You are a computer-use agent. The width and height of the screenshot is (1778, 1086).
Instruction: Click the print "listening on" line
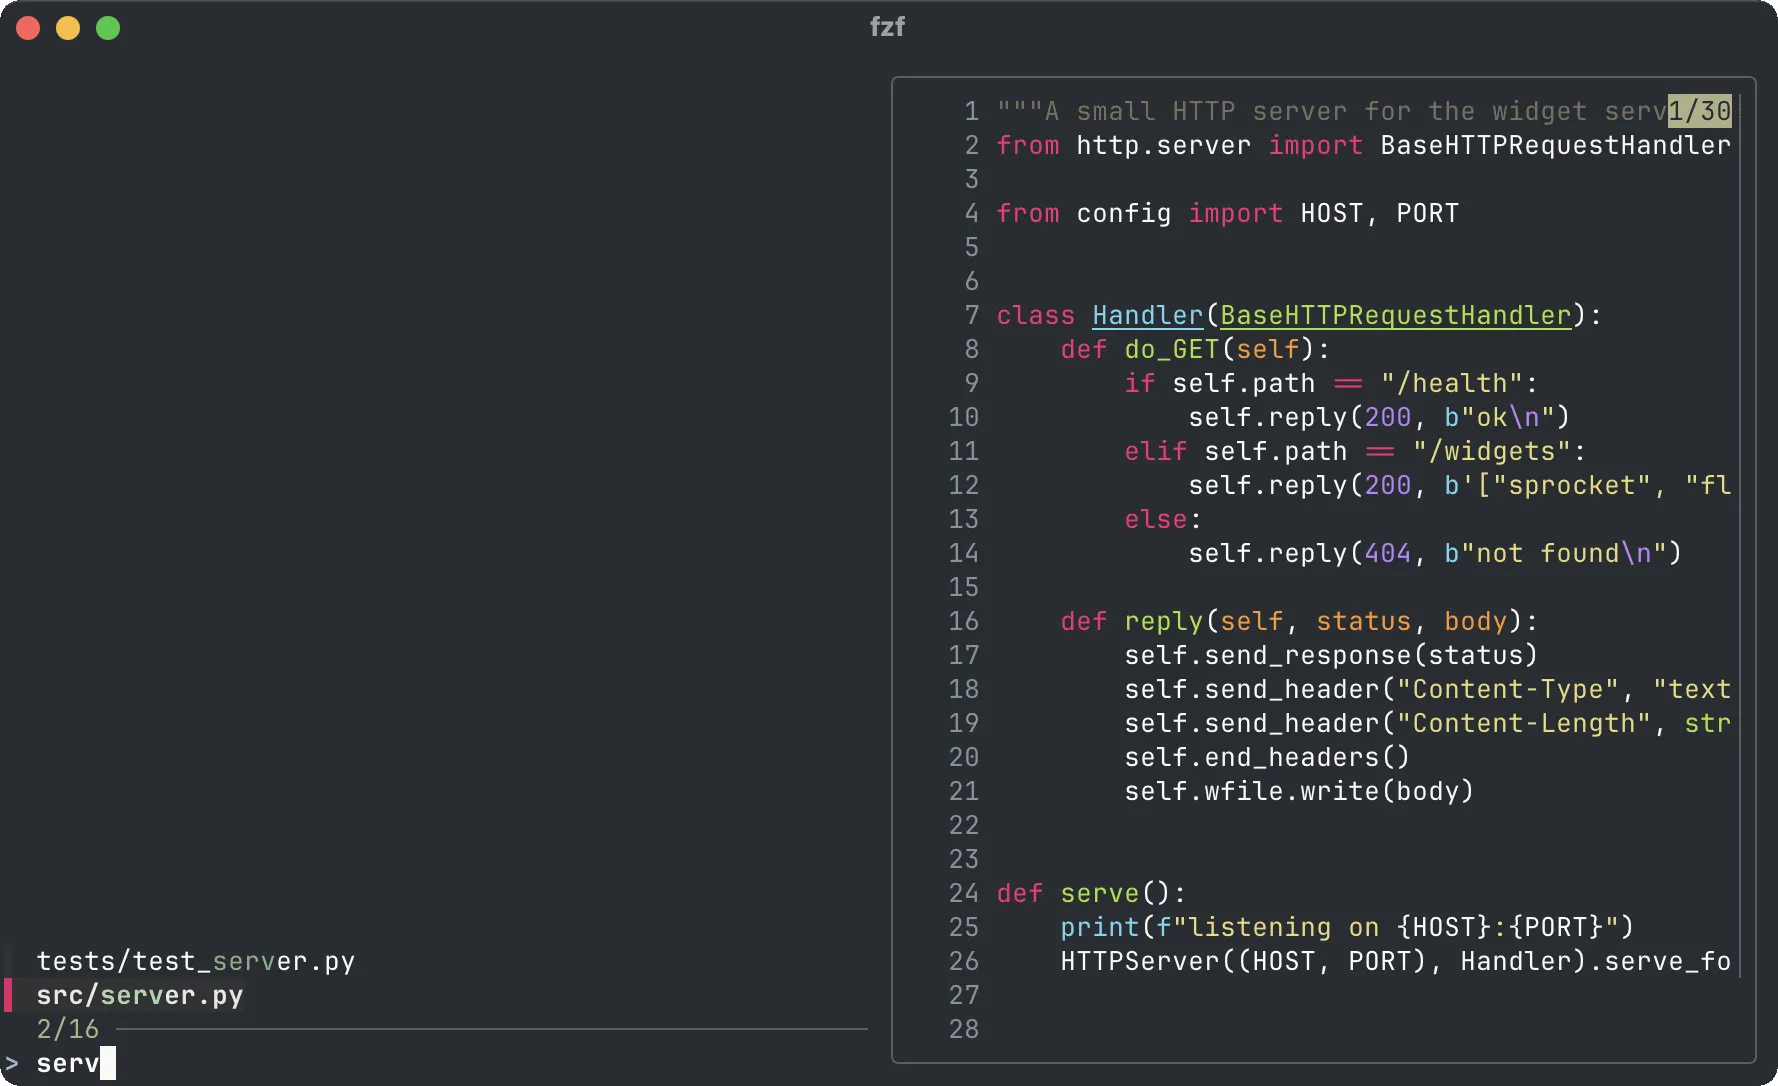pyautogui.click(x=1347, y=927)
